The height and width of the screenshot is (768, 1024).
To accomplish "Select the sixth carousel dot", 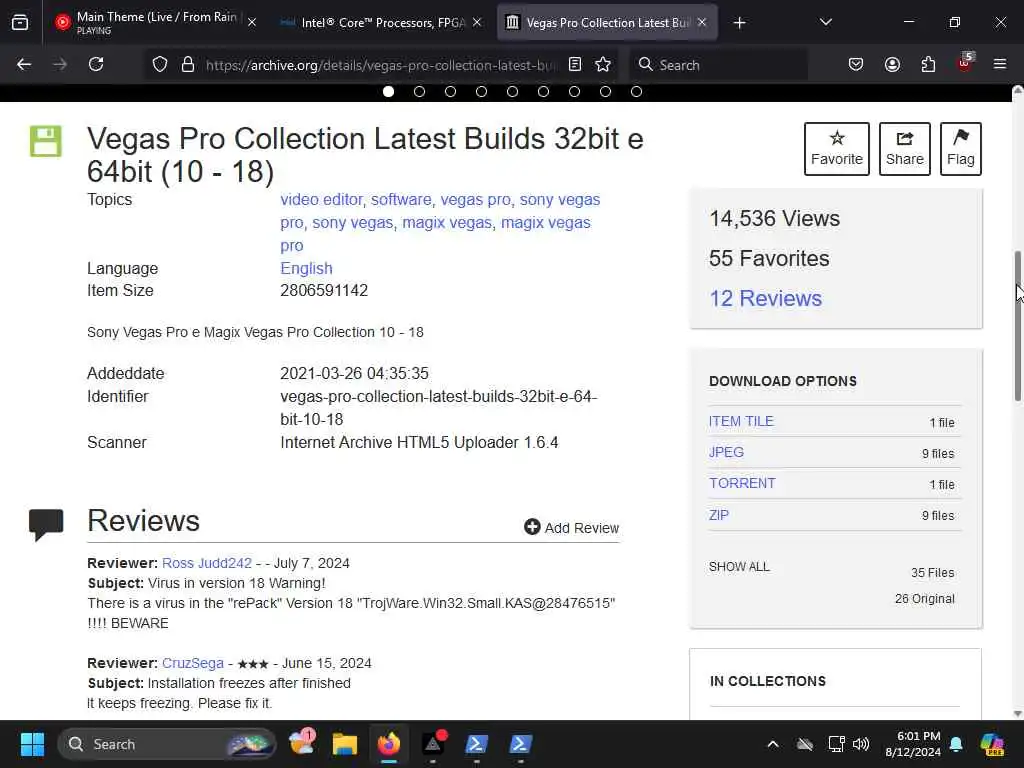I will pos(543,91).
